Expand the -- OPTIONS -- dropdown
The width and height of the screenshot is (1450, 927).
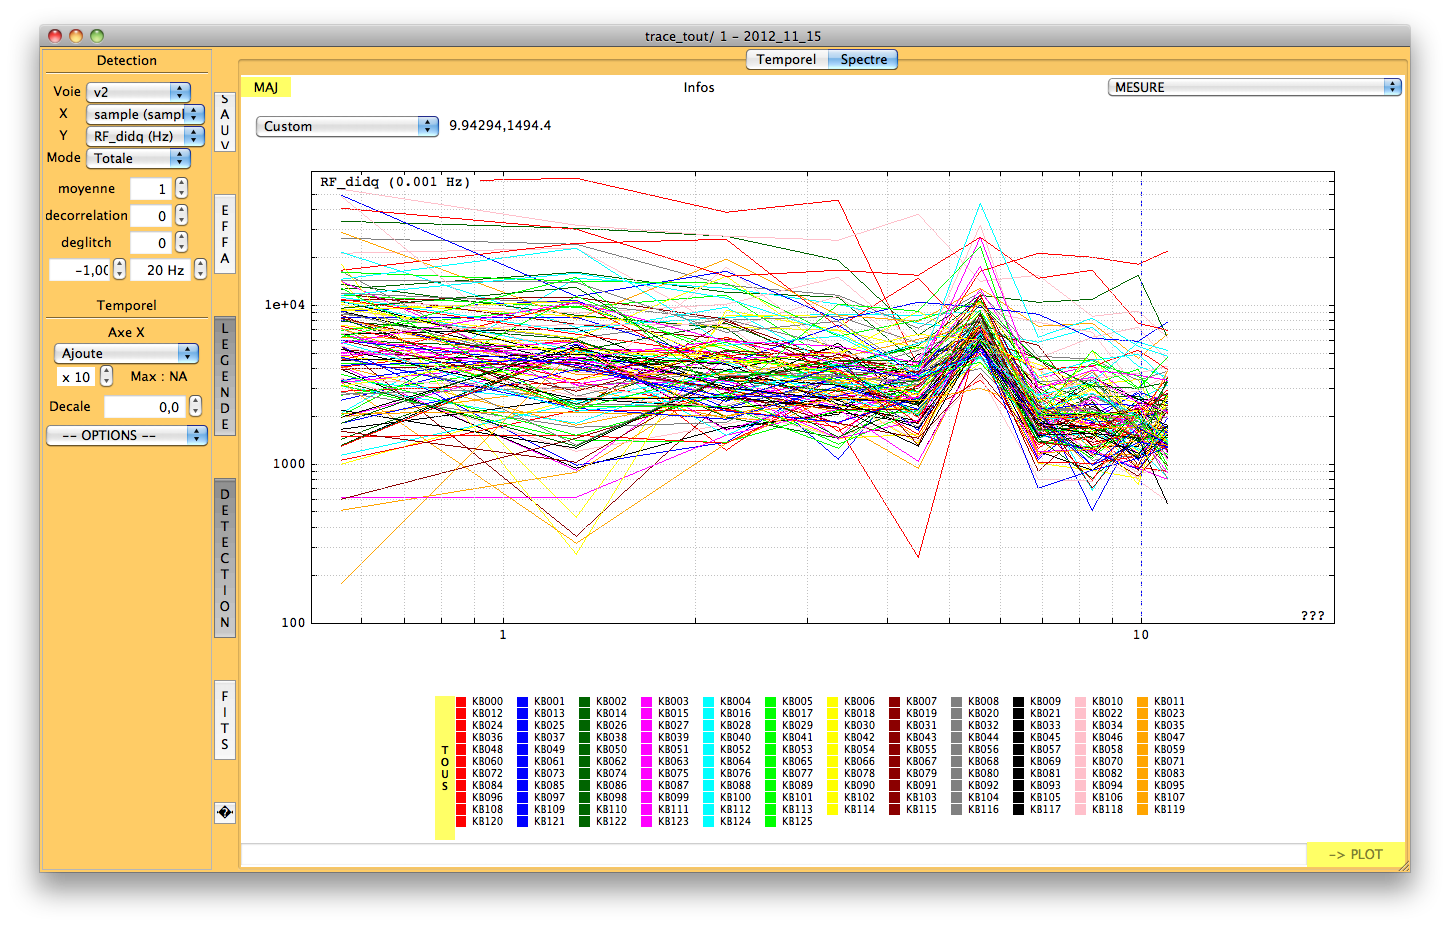click(127, 436)
